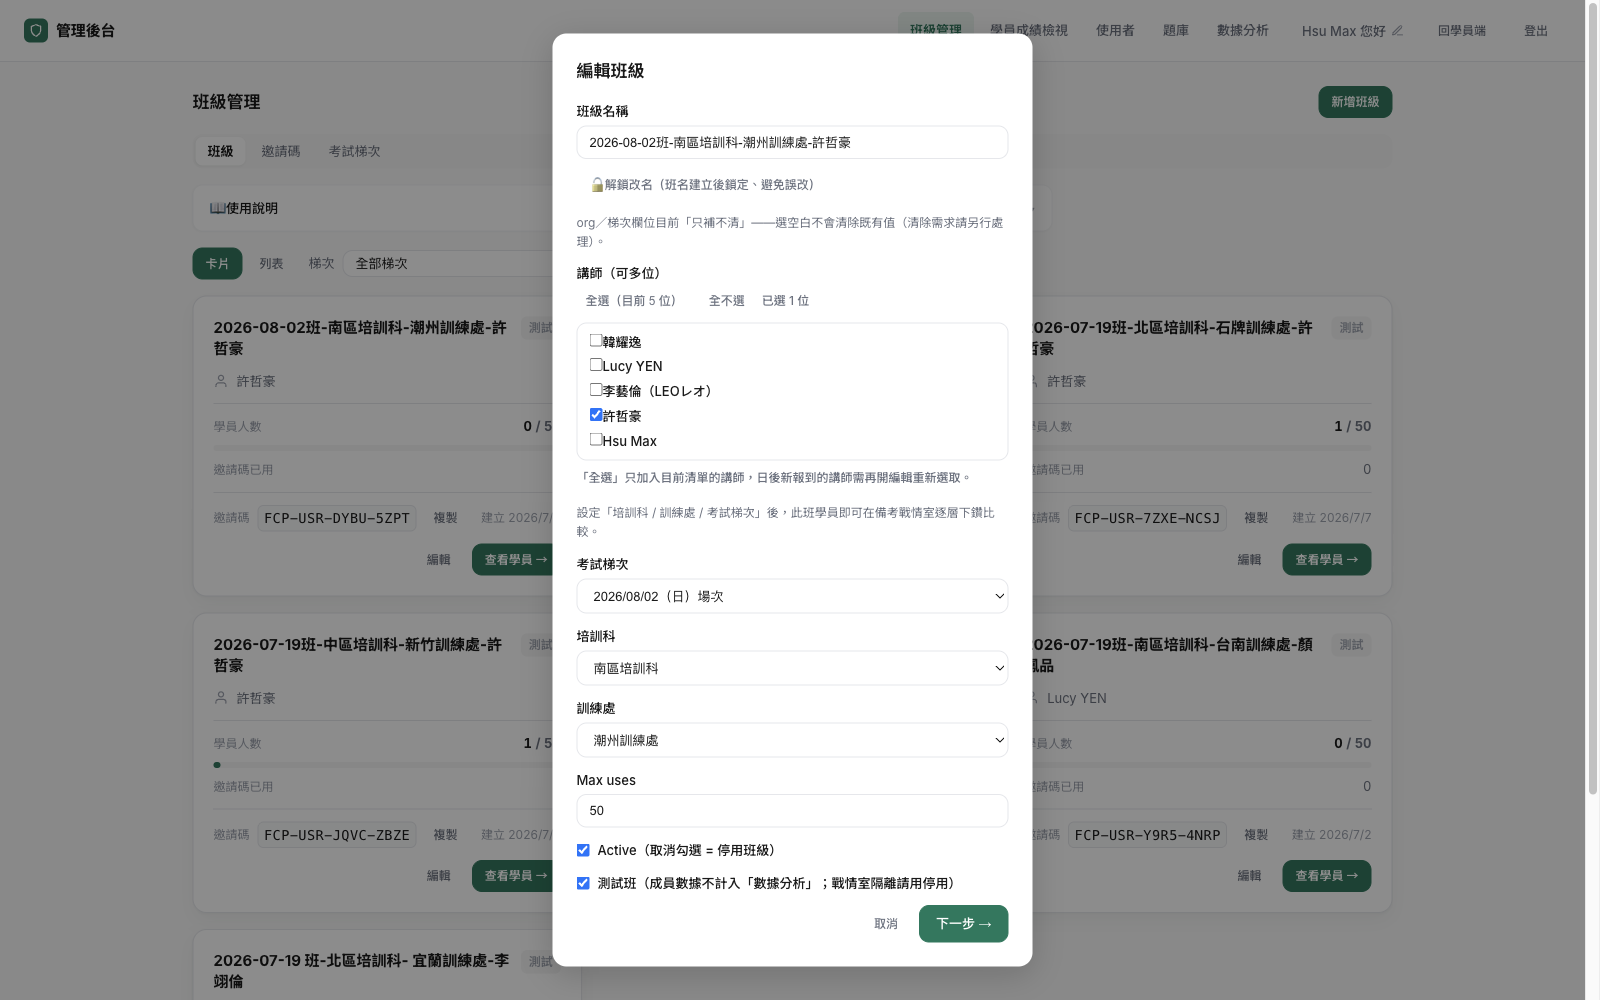Open the 全部梯次 filter dropdown

coord(448,263)
